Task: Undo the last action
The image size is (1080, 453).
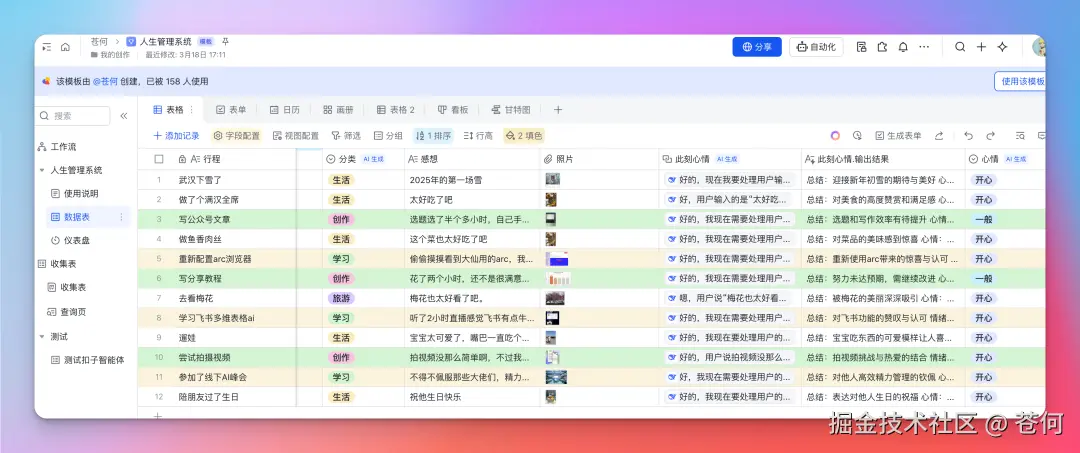Action: (x=968, y=136)
